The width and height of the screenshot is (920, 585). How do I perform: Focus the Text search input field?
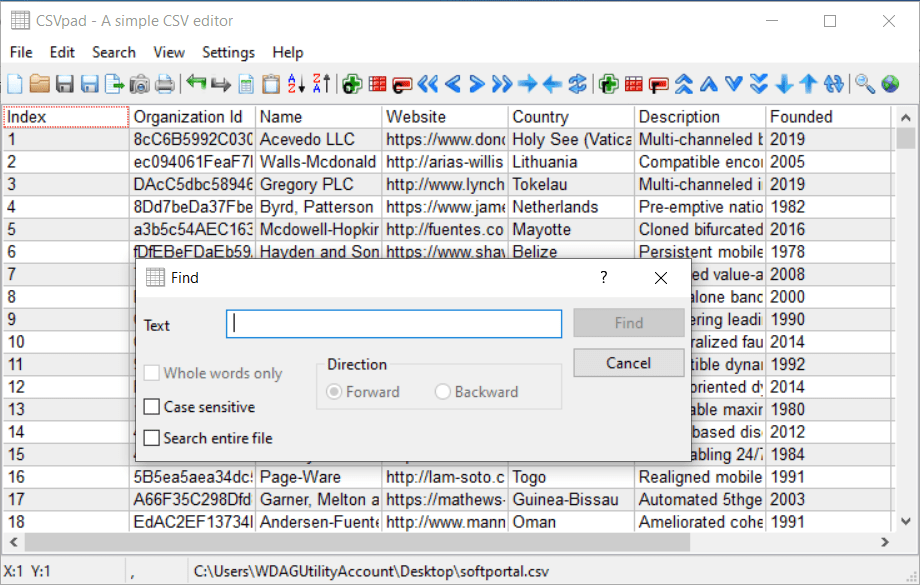point(394,324)
